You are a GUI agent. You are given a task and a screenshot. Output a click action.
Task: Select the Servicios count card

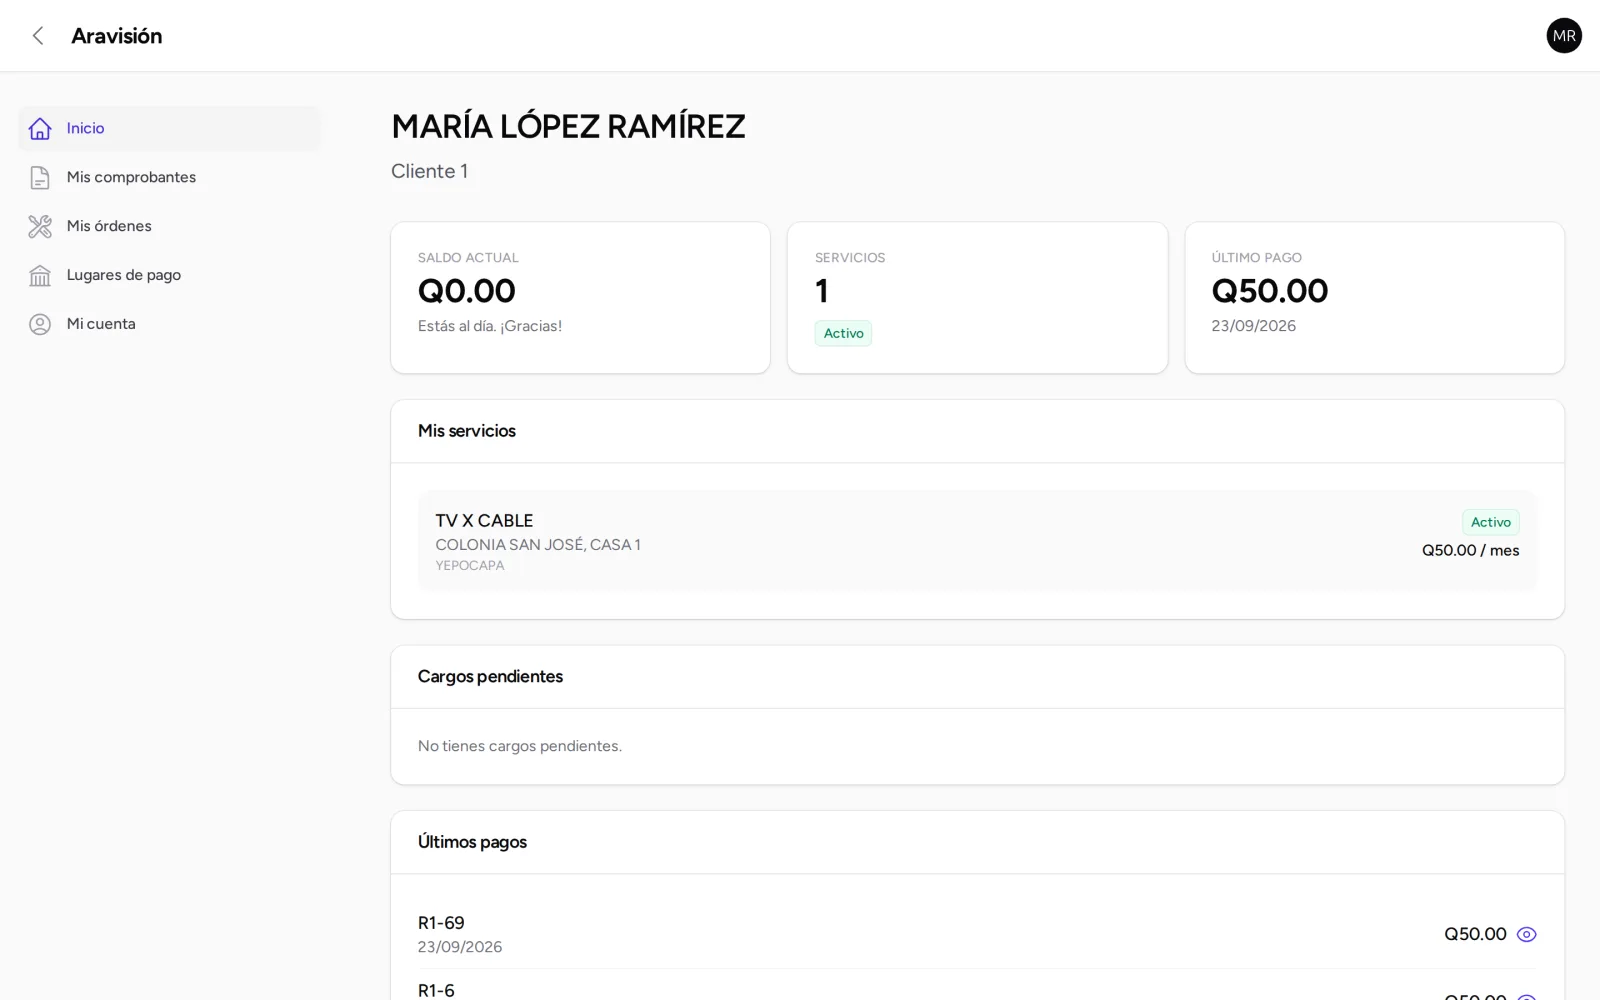click(977, 298)
